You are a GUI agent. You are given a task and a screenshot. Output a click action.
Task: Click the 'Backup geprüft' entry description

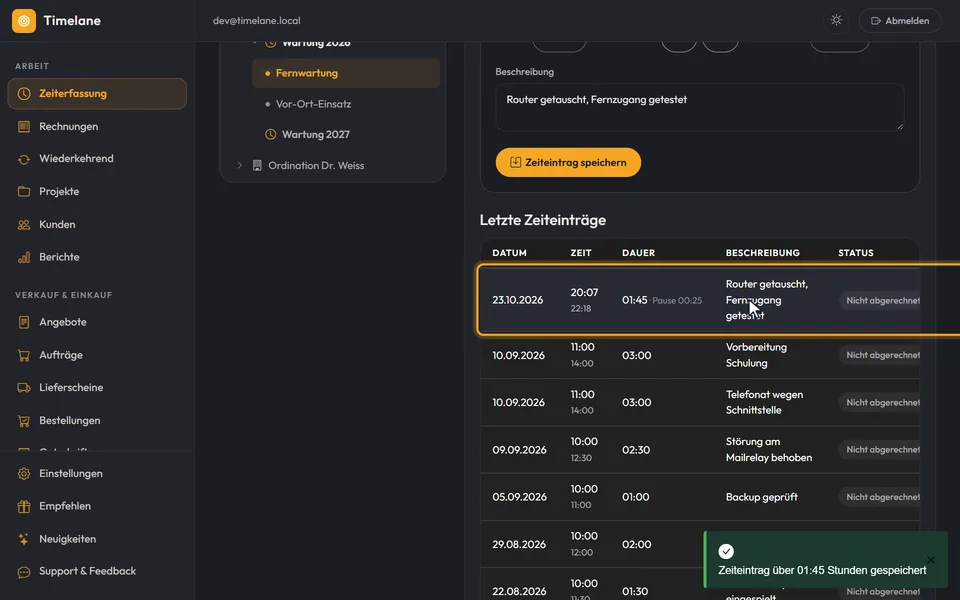[x=762, y=497]
